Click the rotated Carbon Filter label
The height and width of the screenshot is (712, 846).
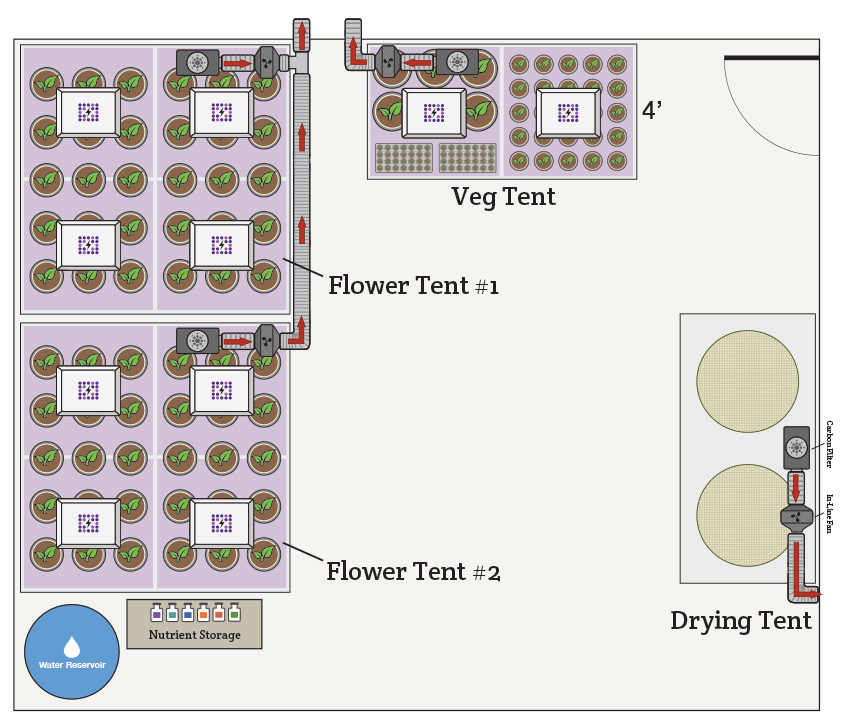[x=829, y=444]
